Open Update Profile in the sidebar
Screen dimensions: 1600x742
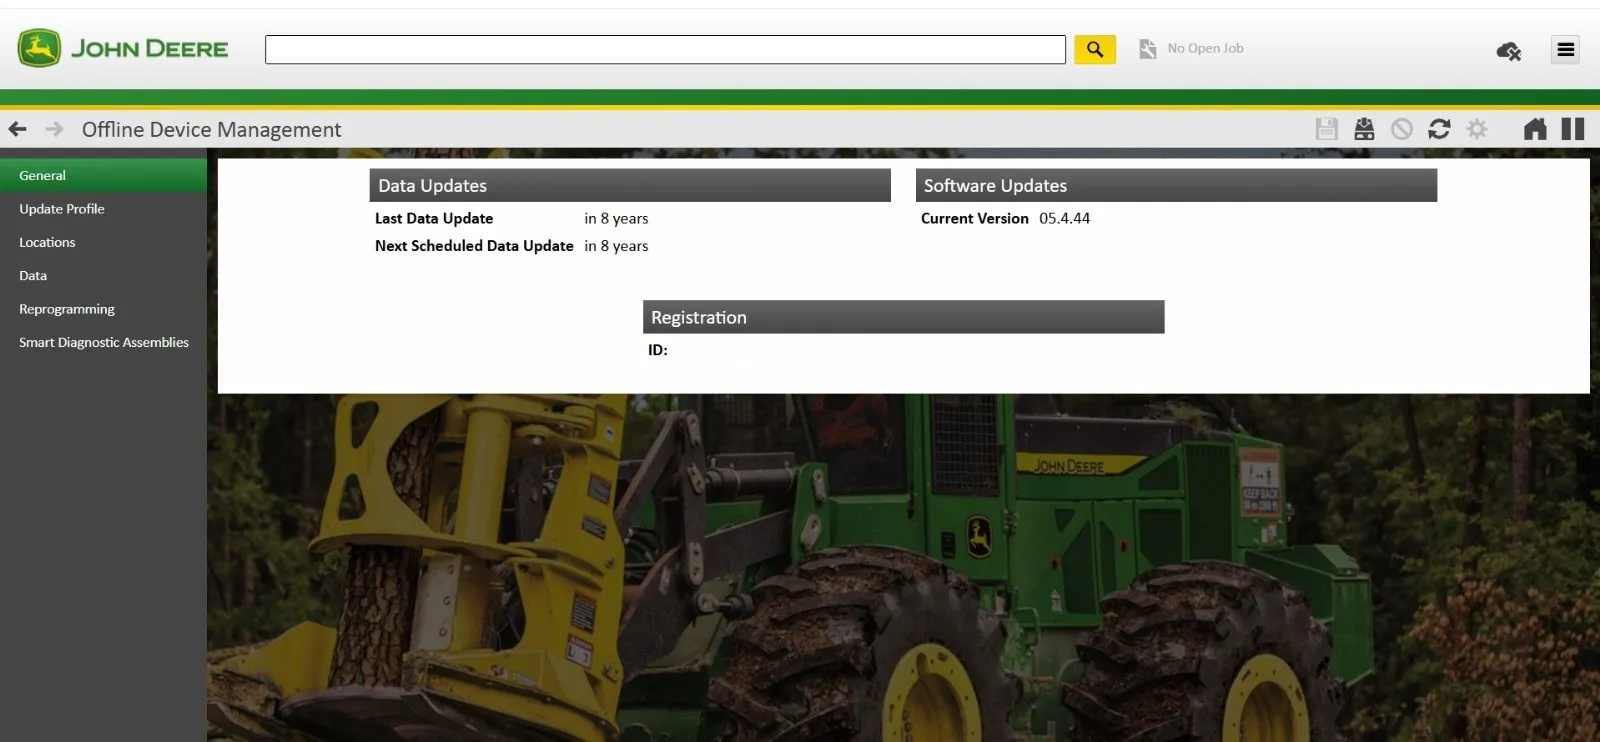point(62,209)
